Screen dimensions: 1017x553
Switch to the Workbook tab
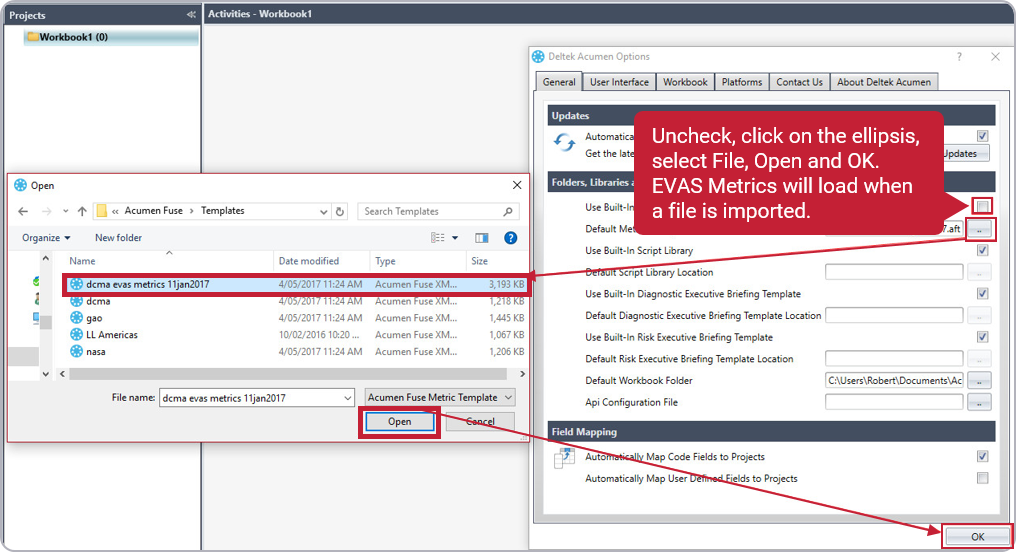pos(685,82)
